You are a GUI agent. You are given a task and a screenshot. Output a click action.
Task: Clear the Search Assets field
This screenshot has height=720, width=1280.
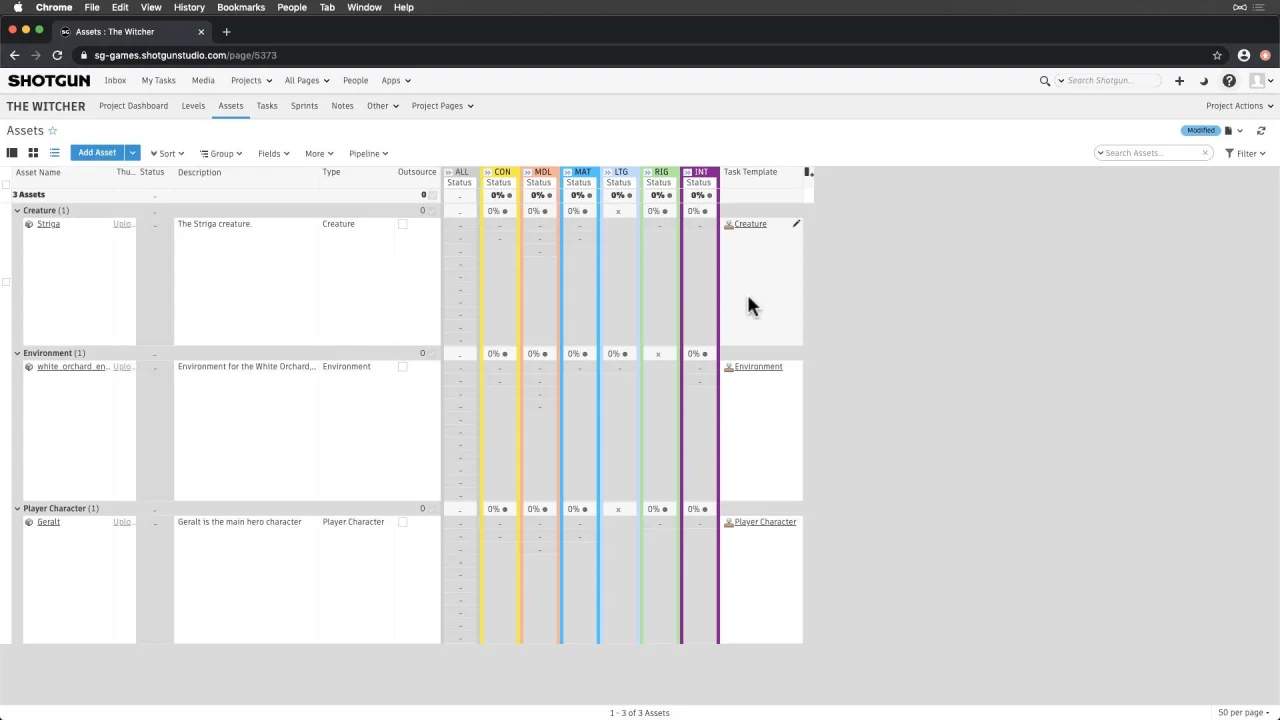(x=1205, y=153)
